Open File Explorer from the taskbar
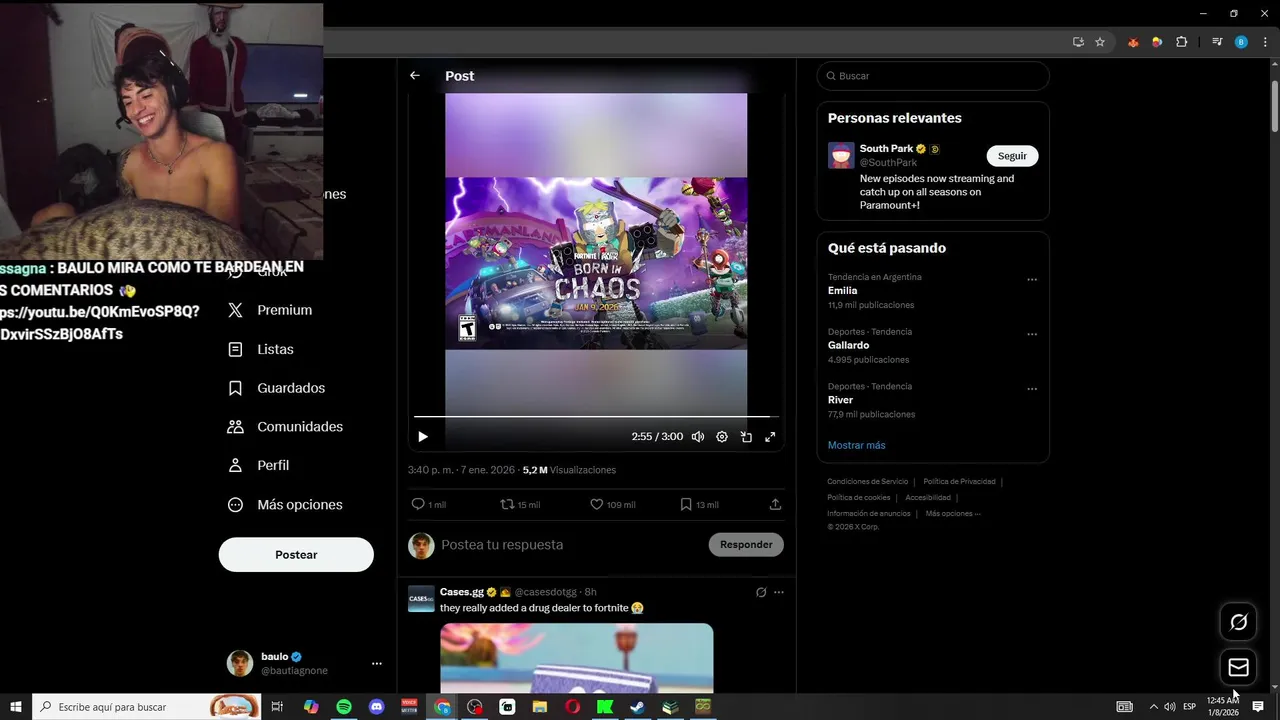The image size is (1280, 720). point(540,707)
